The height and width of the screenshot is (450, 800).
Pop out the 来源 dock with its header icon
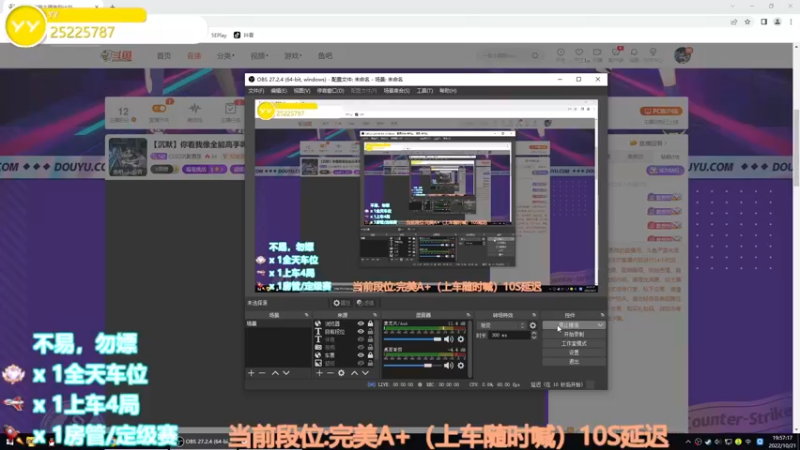click(x=374, y=315)
